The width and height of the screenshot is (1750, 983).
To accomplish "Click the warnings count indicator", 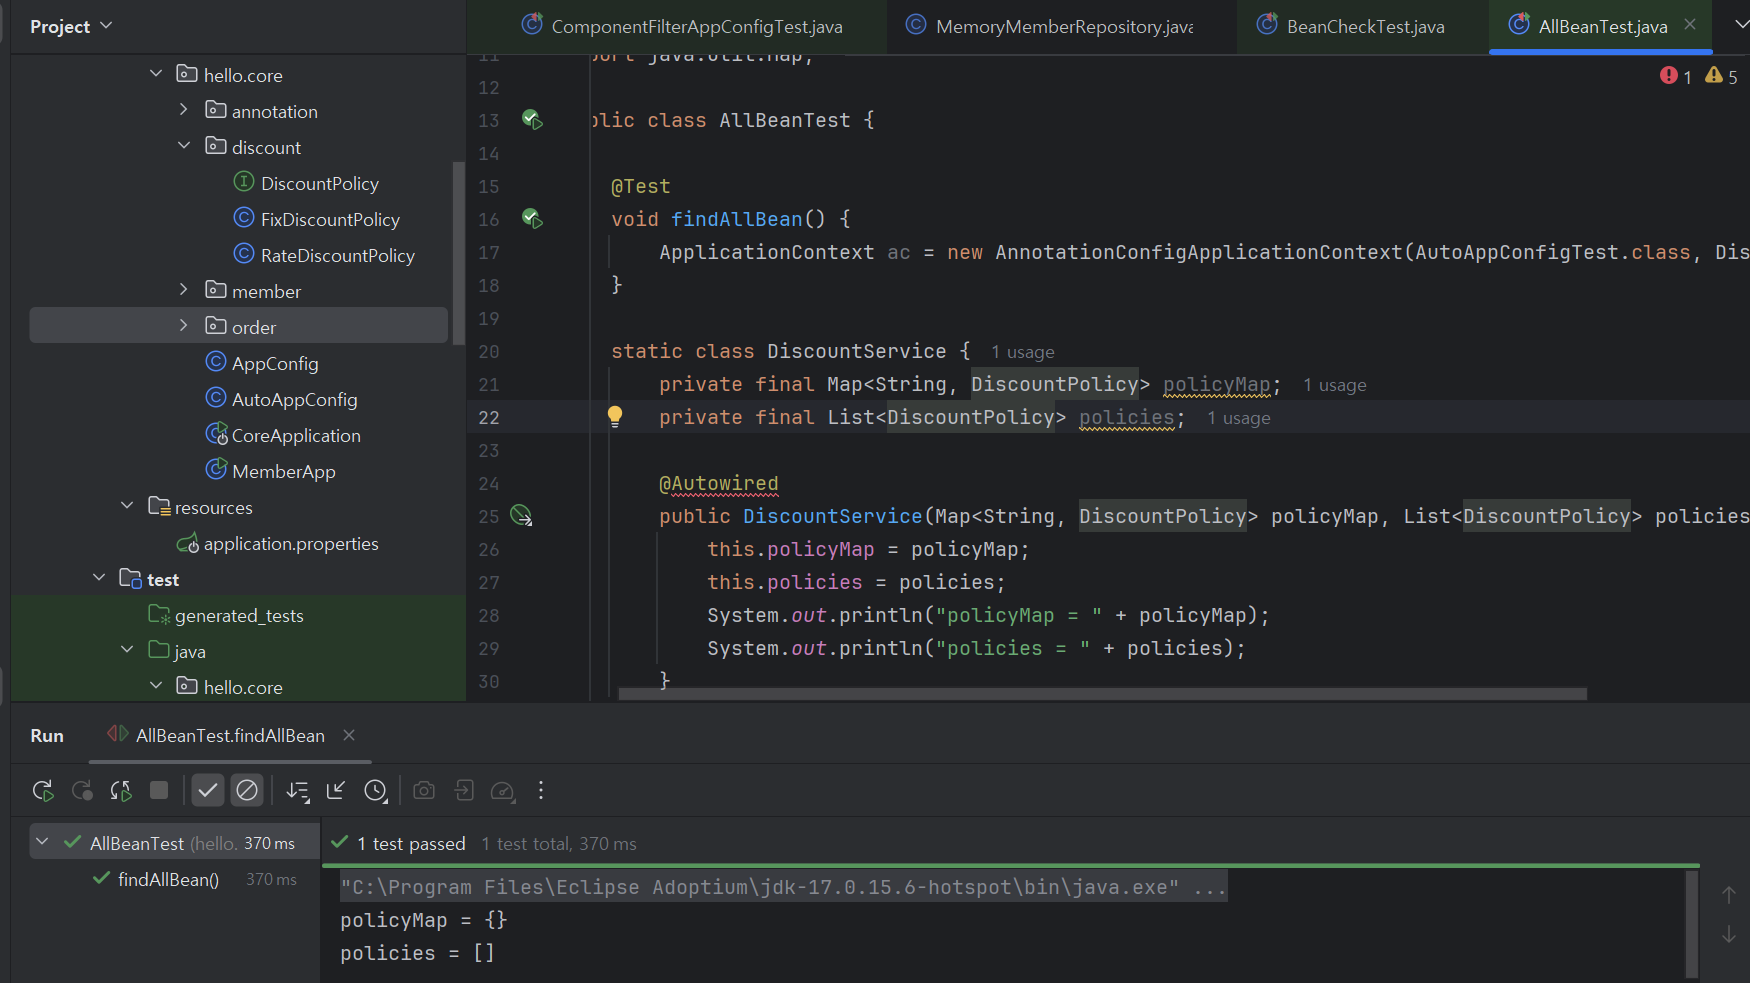I will coord(1721,76).
